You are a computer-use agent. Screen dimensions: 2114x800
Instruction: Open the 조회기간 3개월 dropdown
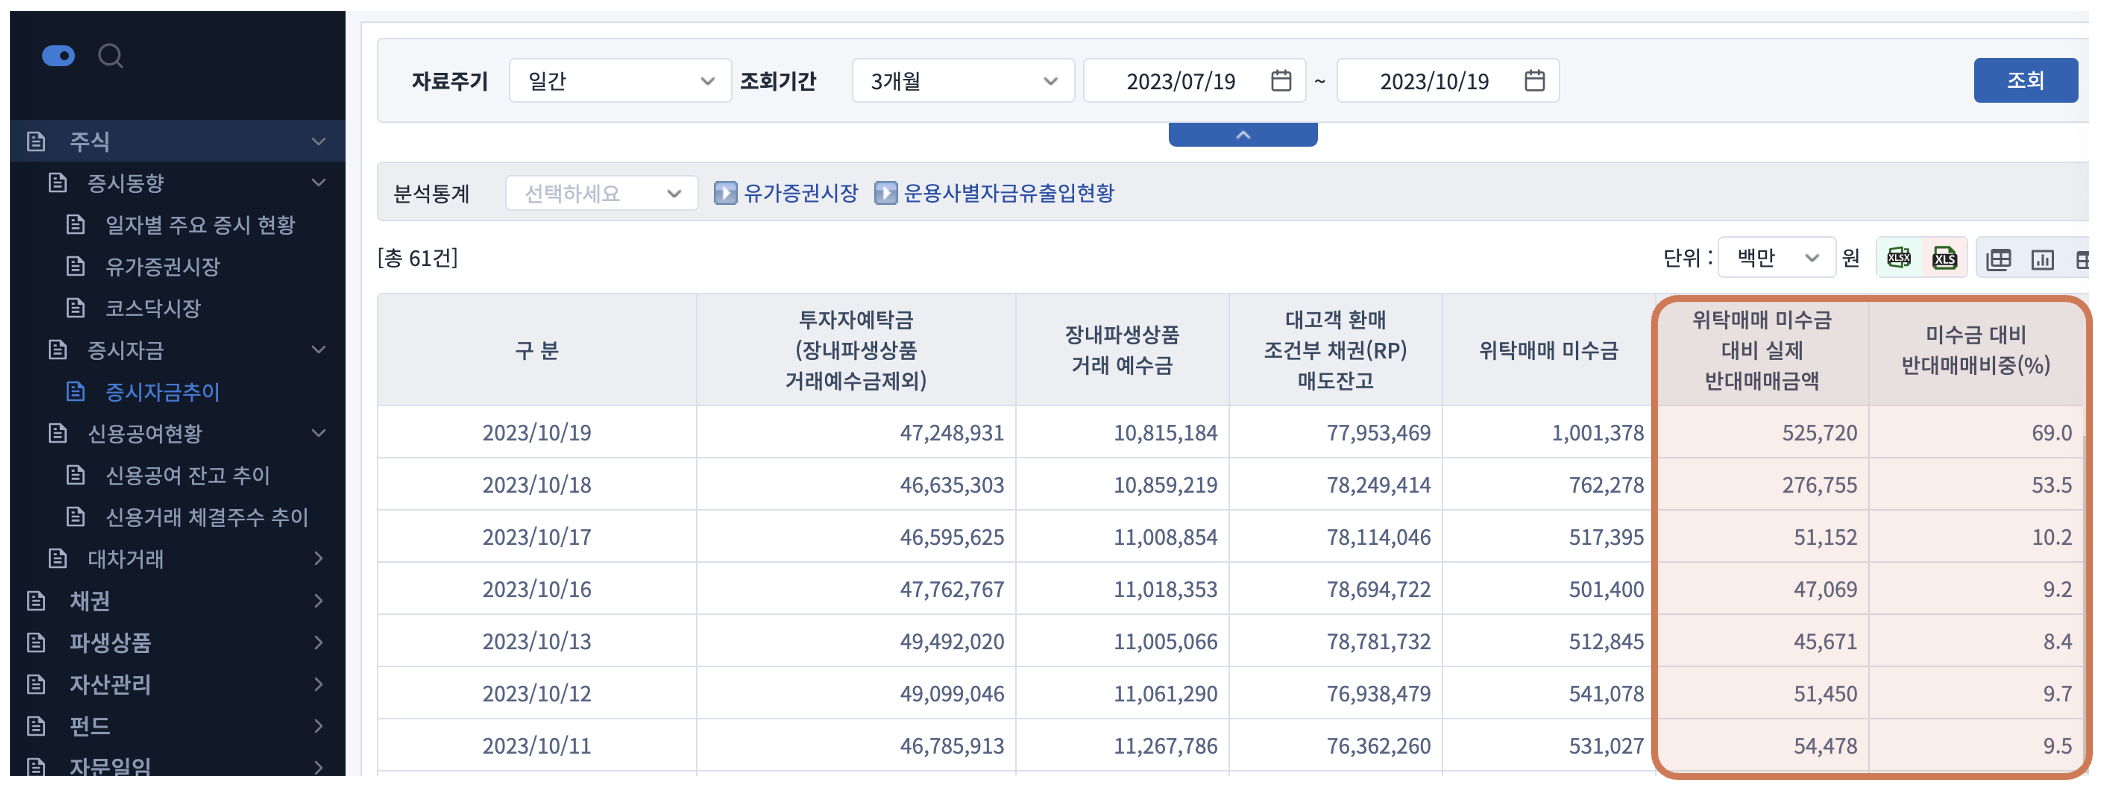pos(963,81)
